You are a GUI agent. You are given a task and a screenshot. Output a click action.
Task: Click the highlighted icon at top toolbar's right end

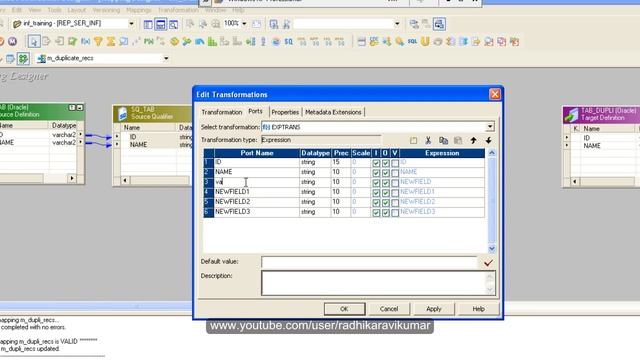(x=439, y=24)
